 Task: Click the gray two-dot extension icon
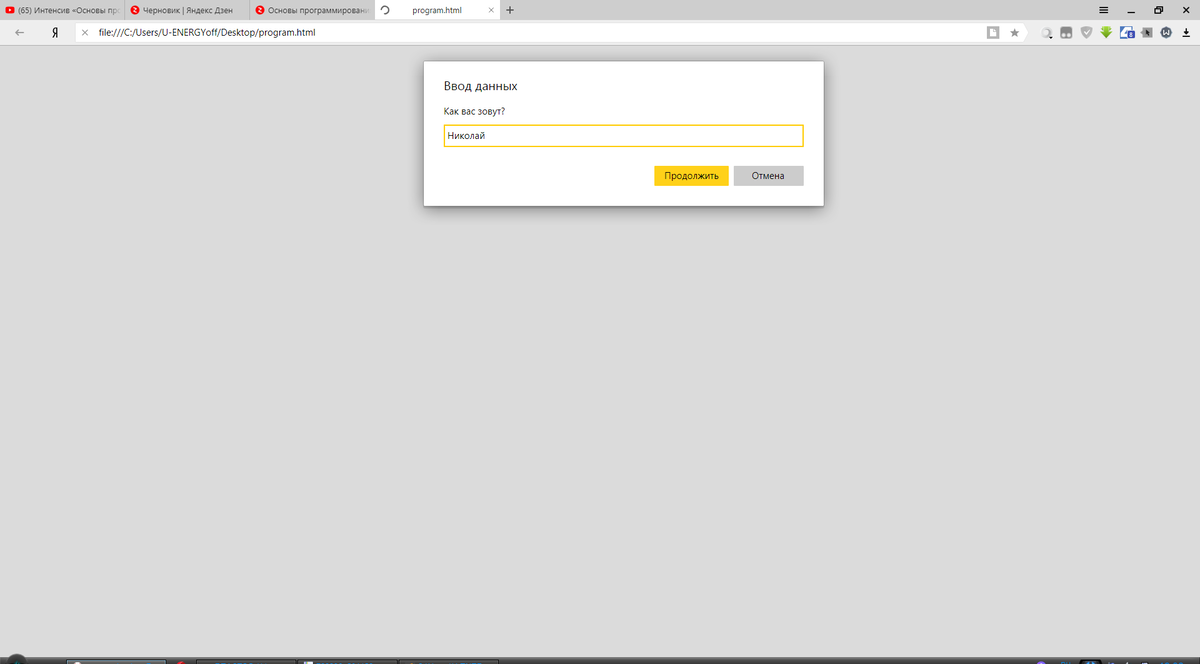(1066, 33)
